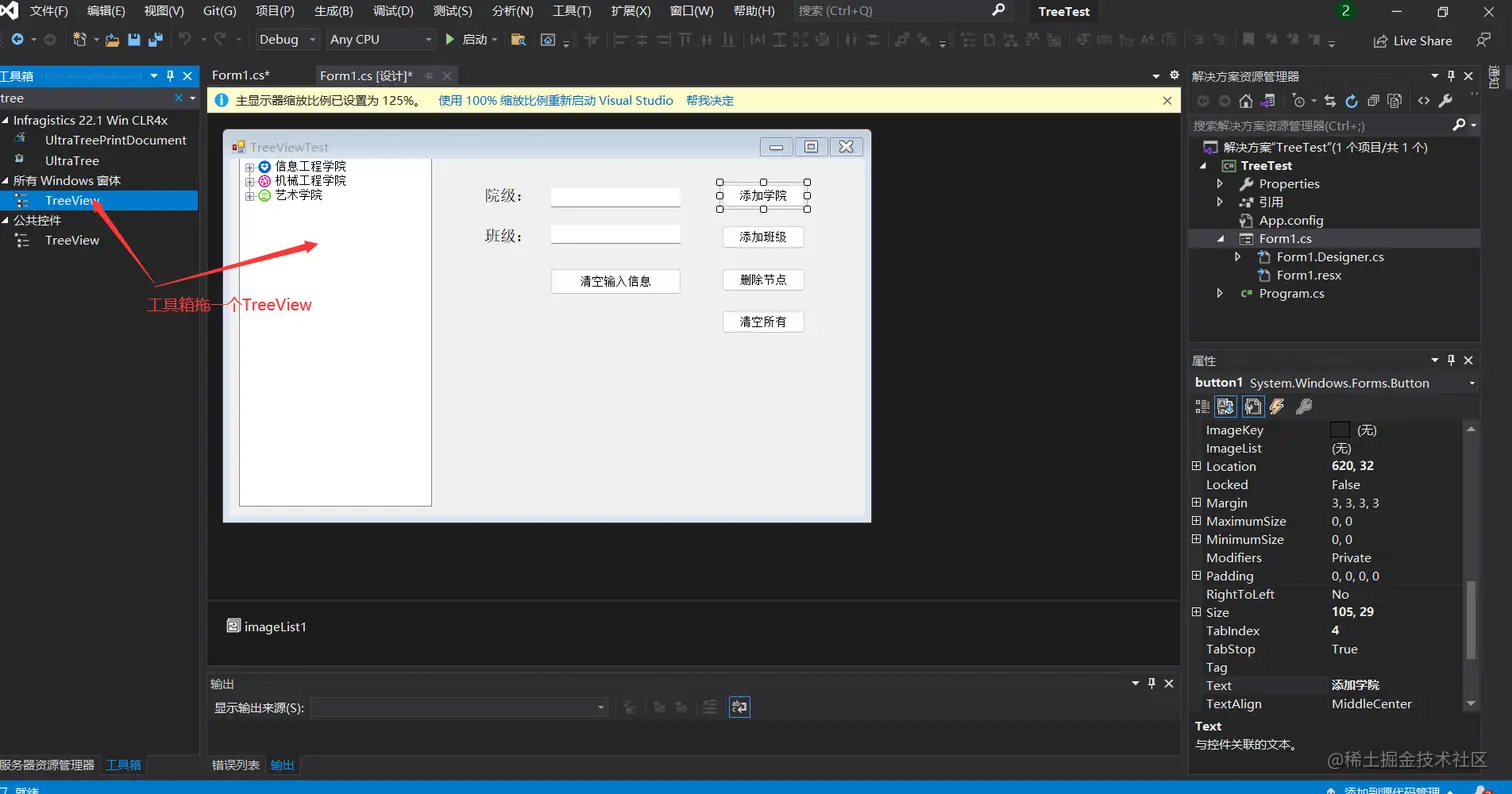Expand the Margin property
1512x794 pixels.
1196,503
